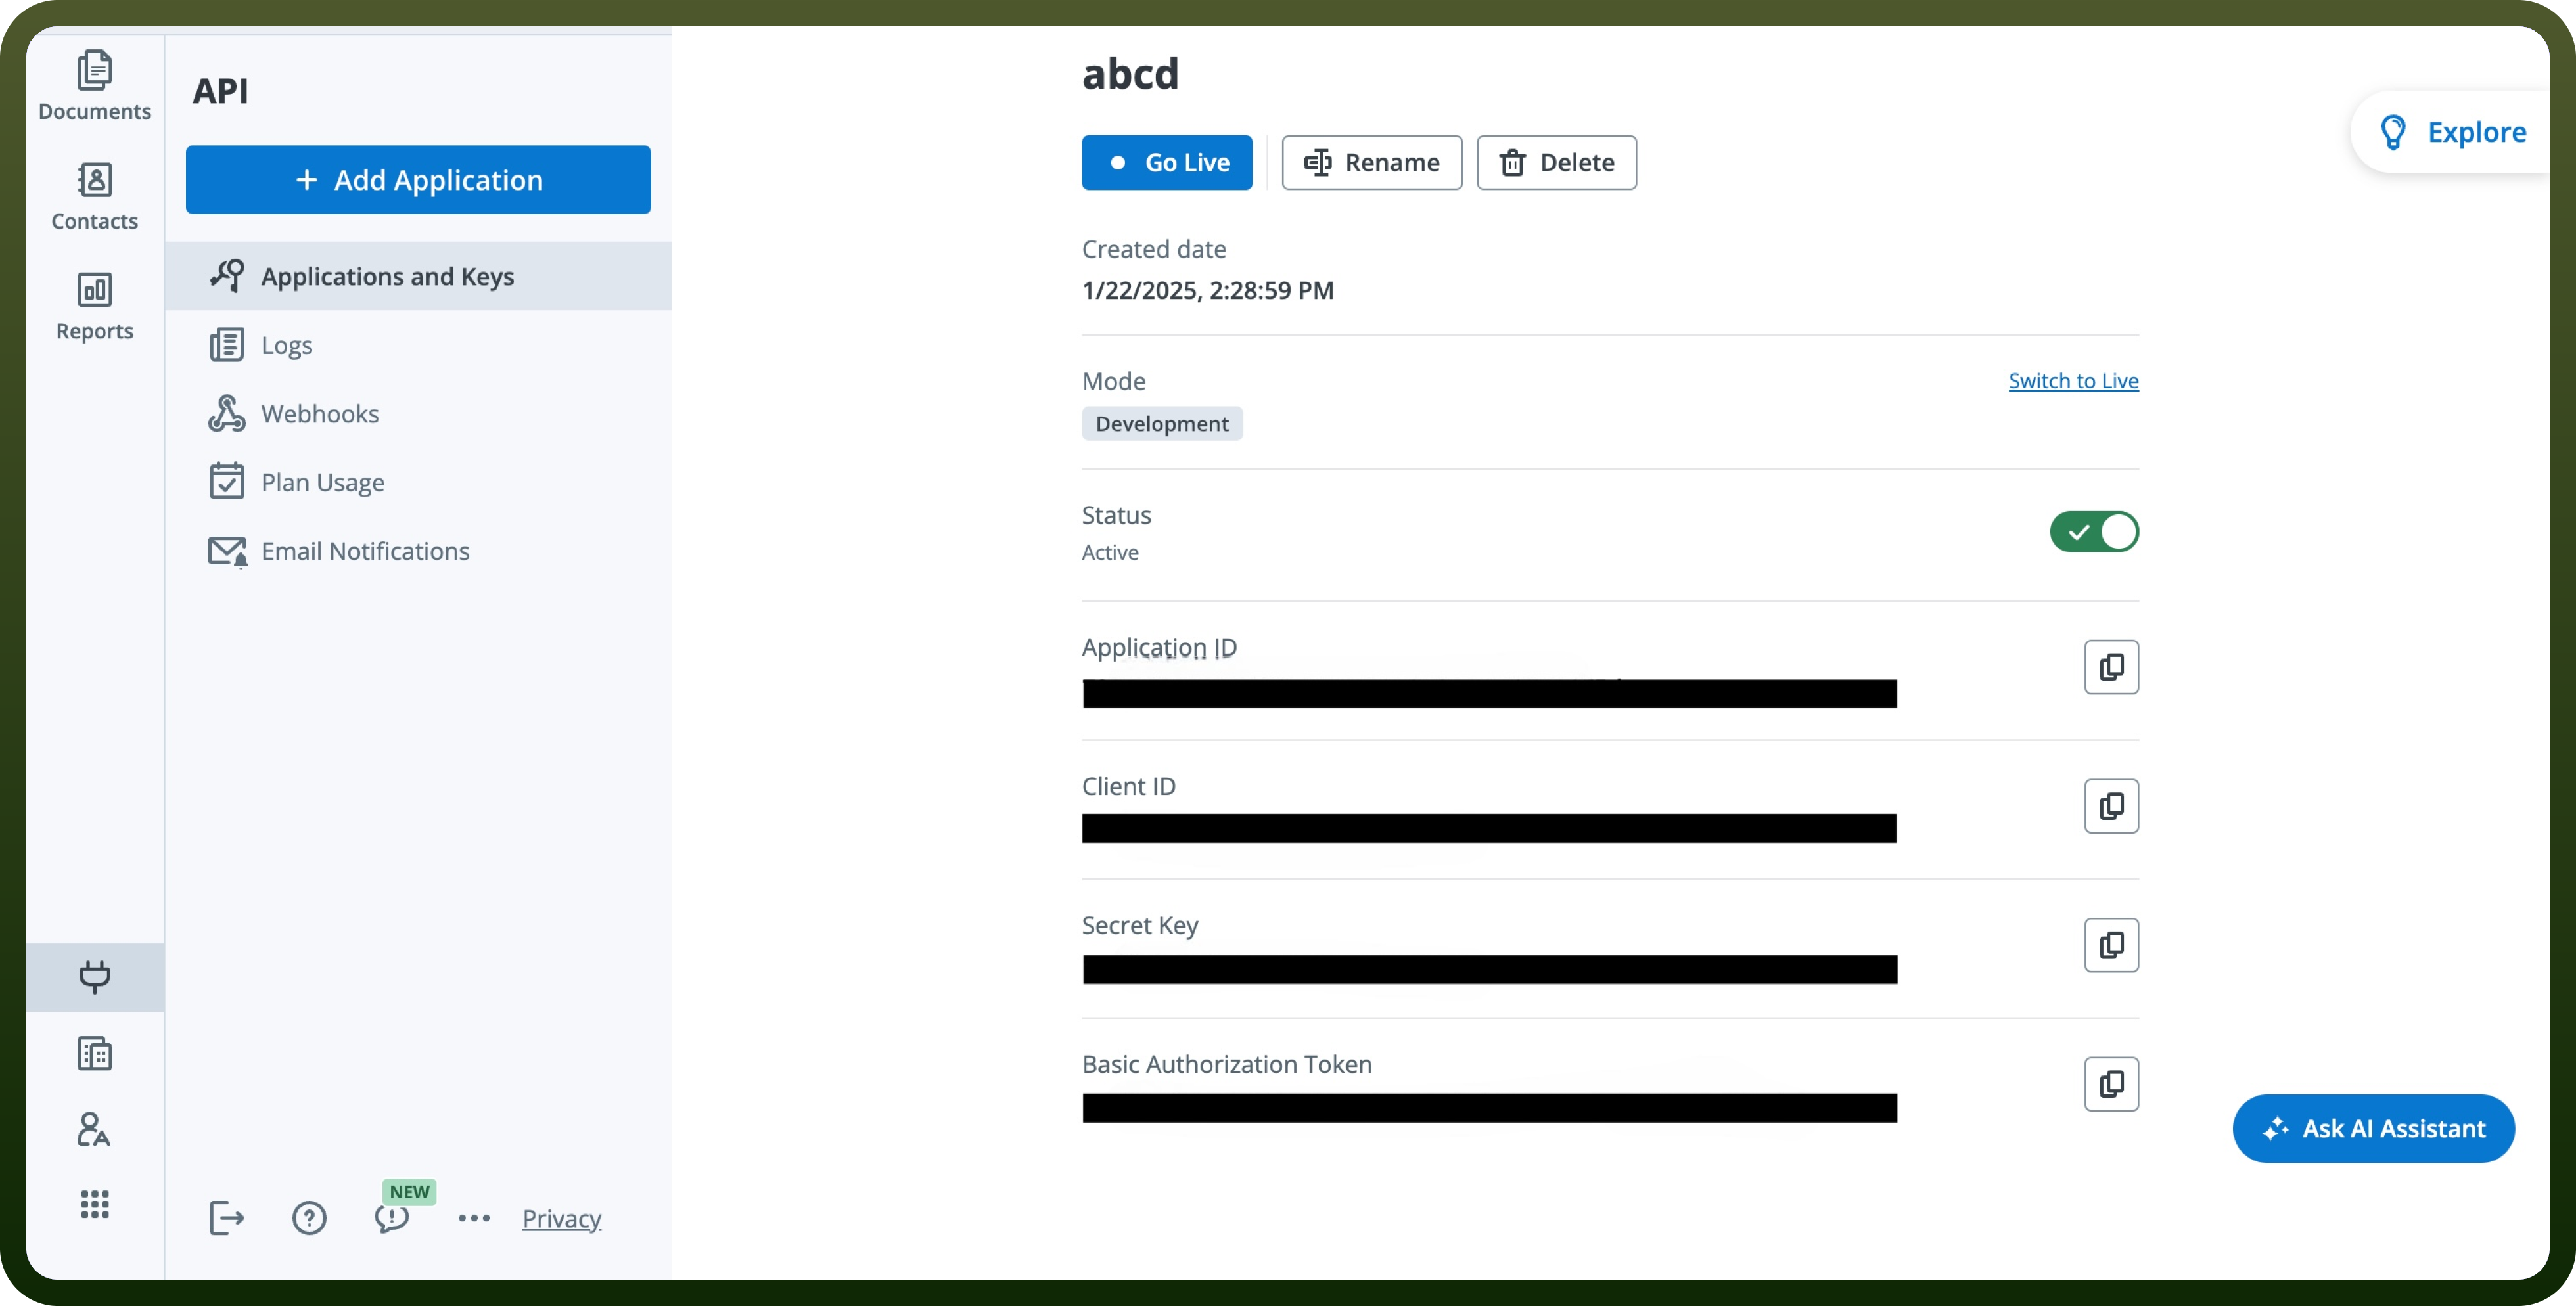The image size is (2576, 1306).
Task: Expand the three-dots more options
Action: click(474, 1218)
